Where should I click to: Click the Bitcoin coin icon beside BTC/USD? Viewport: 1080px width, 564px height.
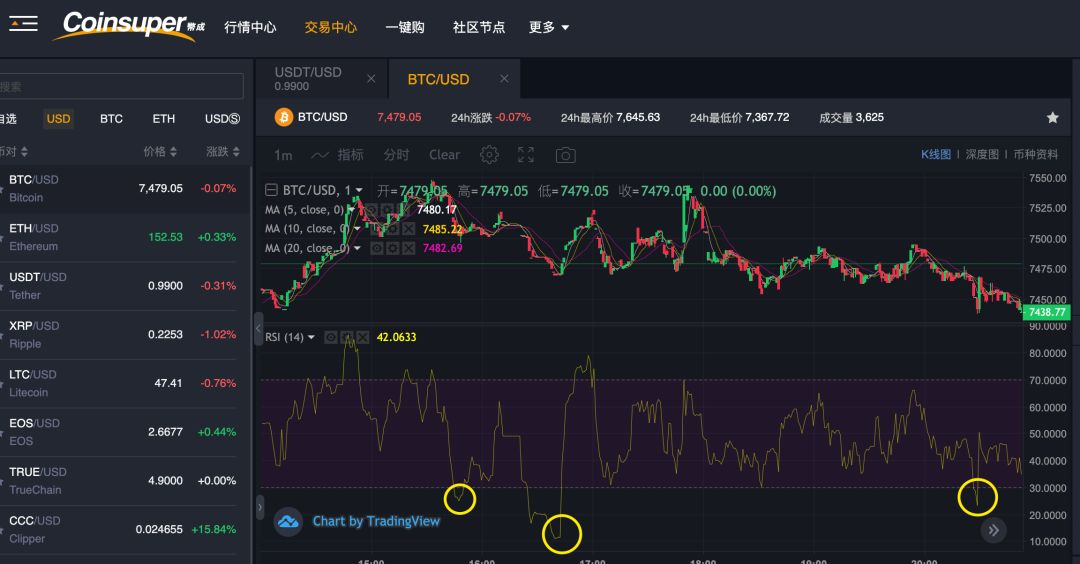(284, 117)
